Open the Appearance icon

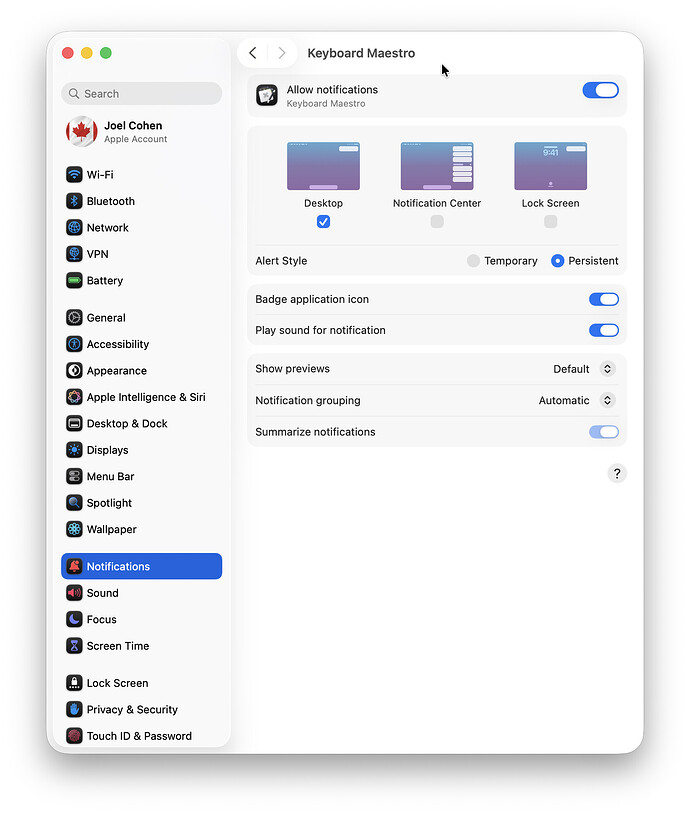[x=74, y=370]
